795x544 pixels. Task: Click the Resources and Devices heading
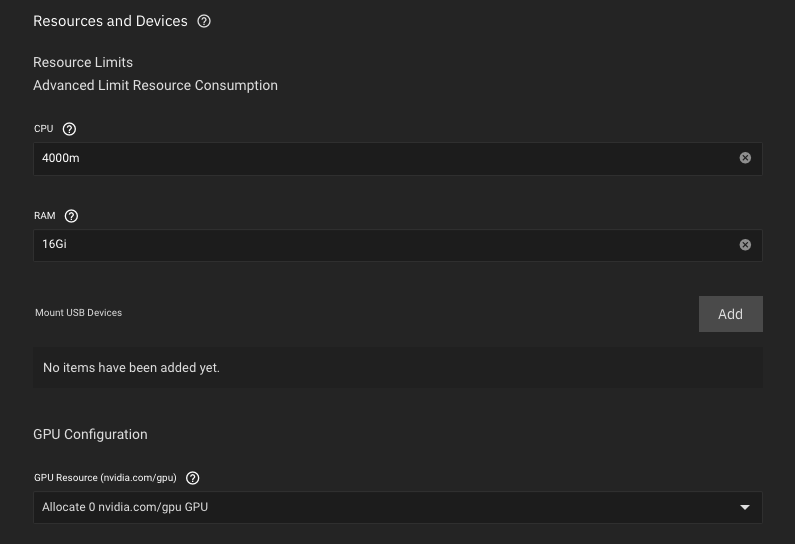(x=110, y=21)
